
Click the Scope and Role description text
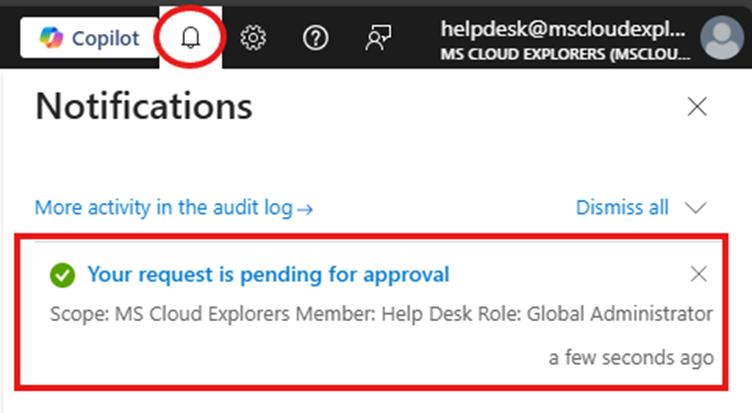[381, 315]
